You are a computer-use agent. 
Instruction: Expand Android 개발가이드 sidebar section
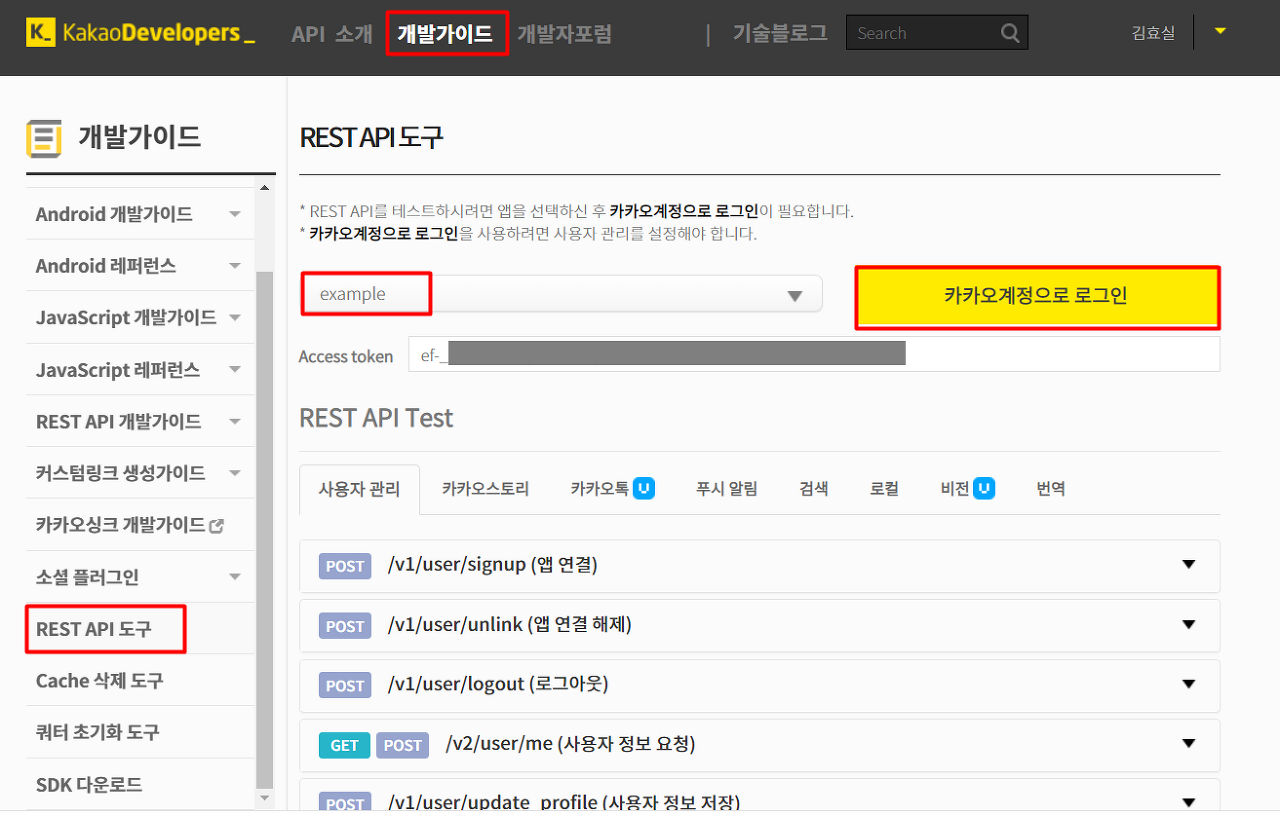[234, 214]
